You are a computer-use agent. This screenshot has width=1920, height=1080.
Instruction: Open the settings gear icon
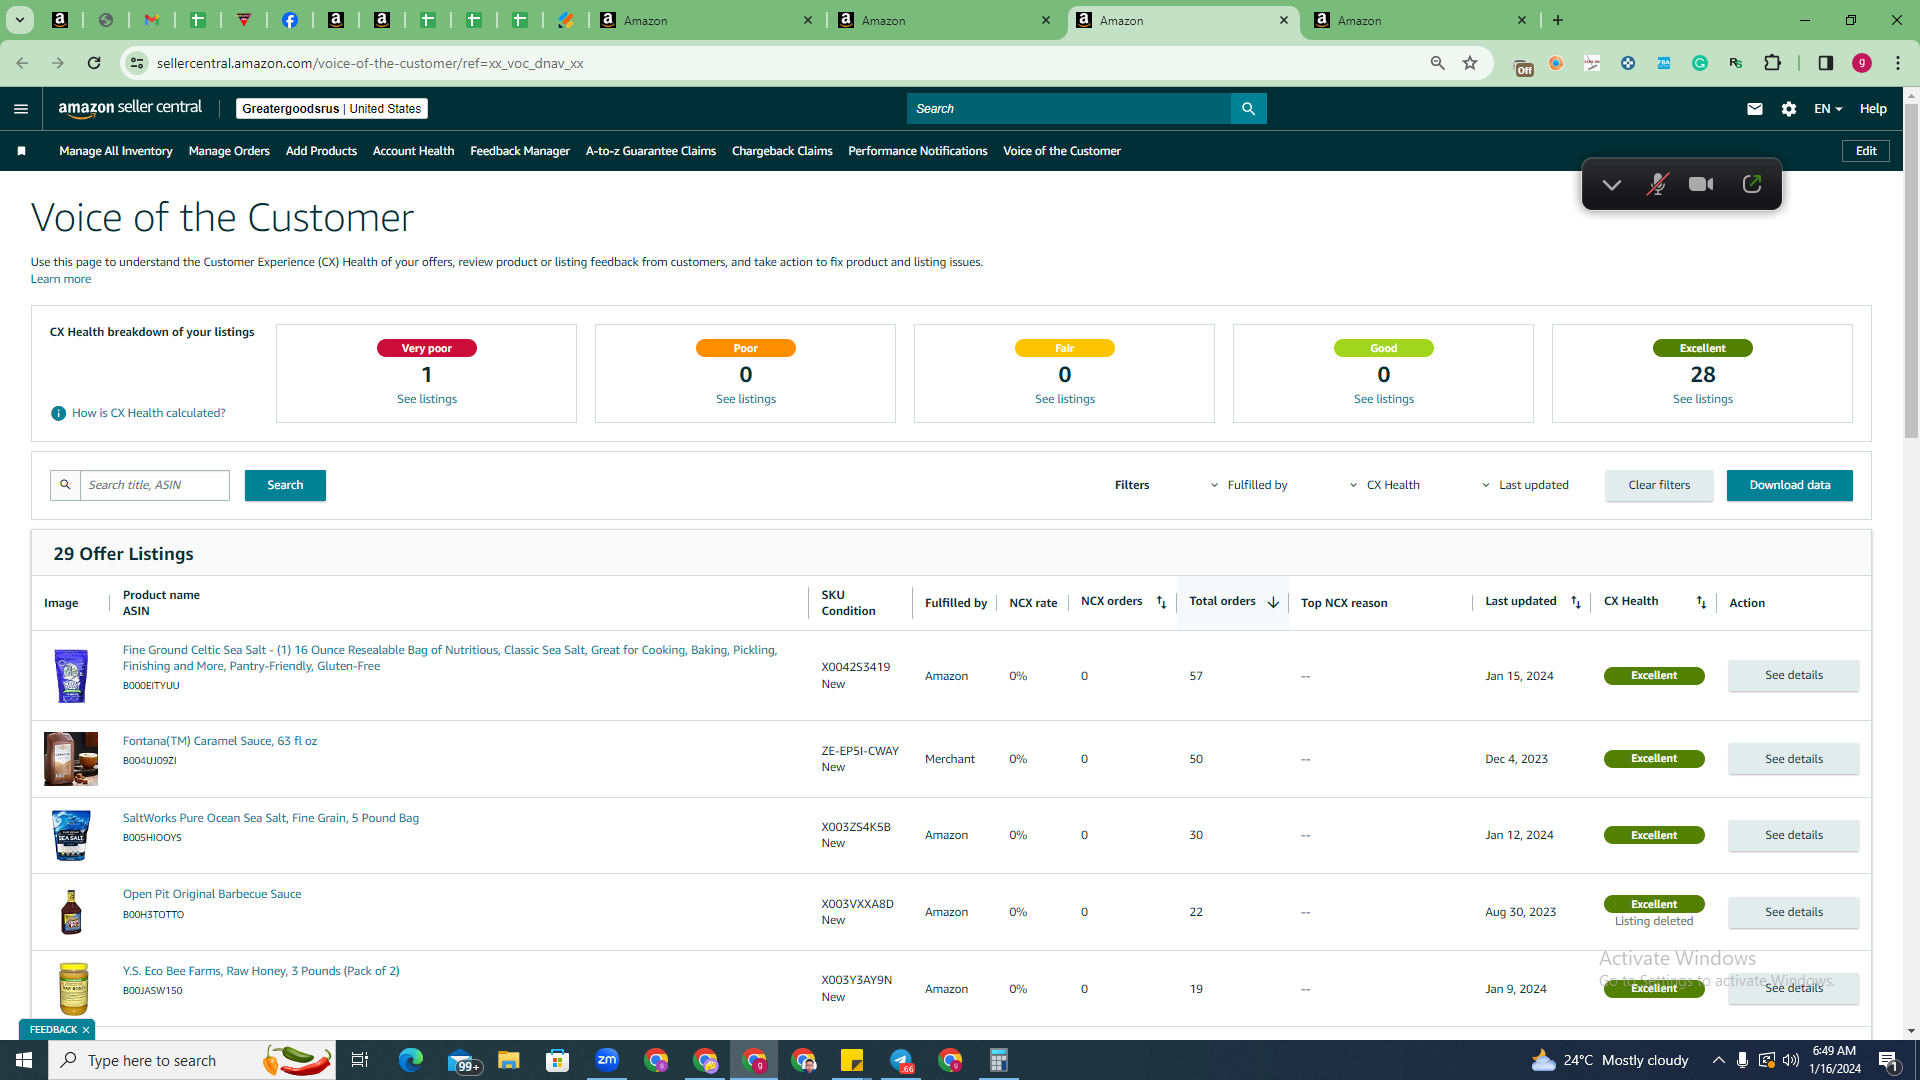(1789, 109)
